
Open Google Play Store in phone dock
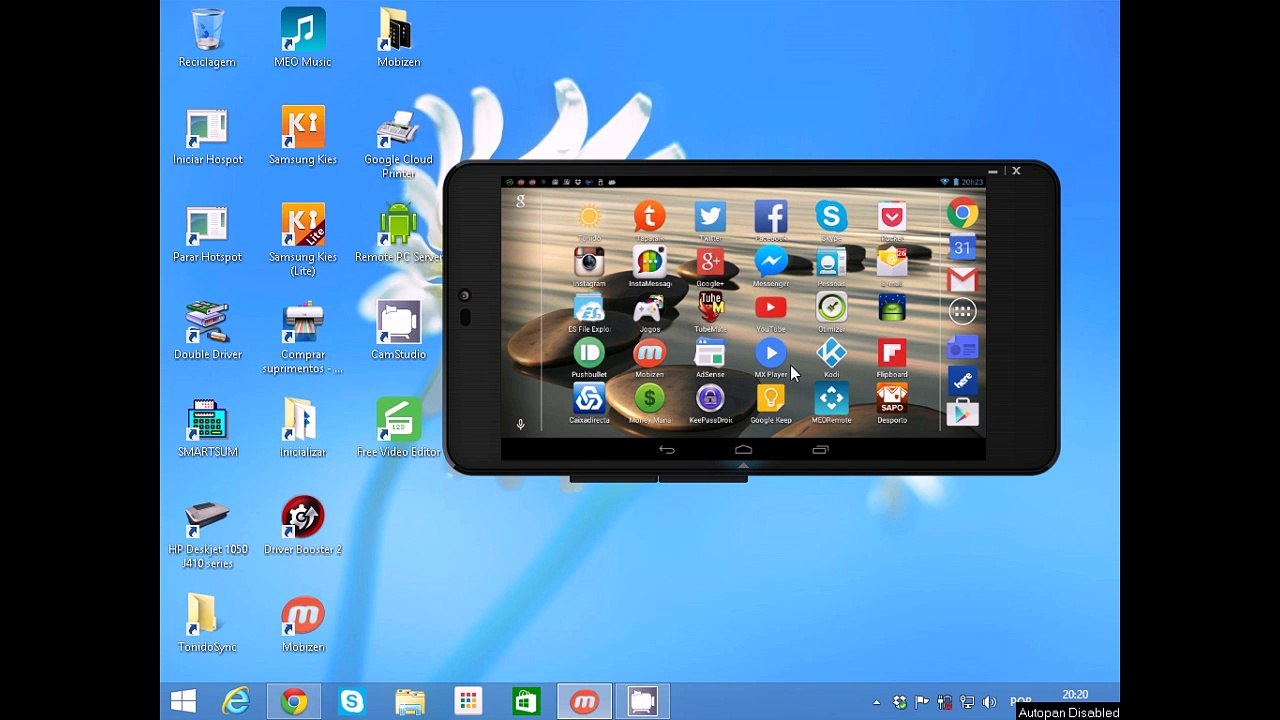962,413
